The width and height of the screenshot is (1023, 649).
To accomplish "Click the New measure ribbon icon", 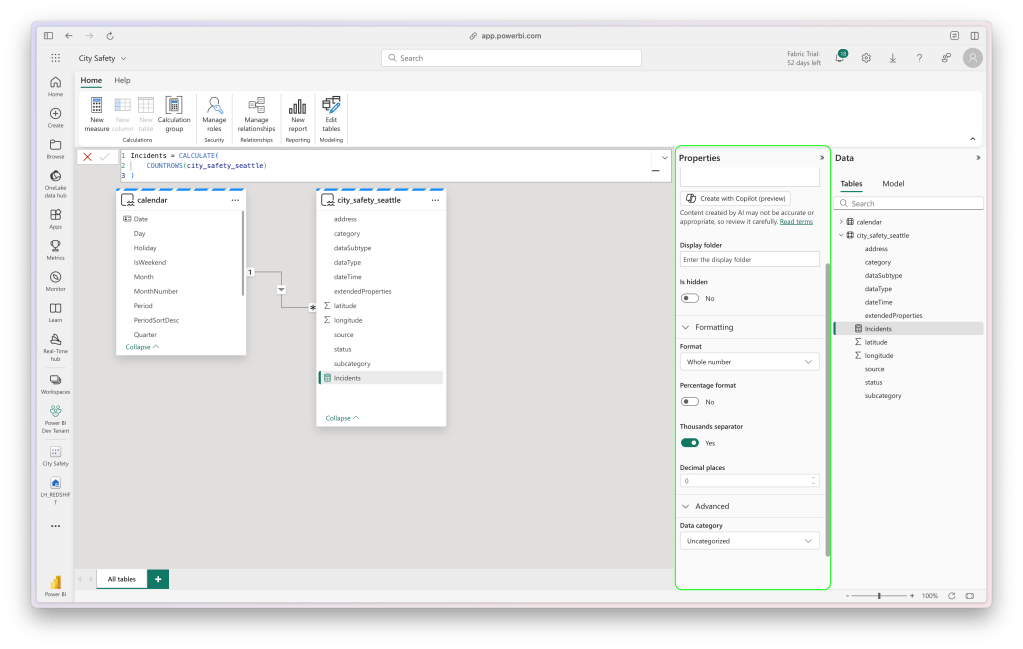I will (97, 114).
